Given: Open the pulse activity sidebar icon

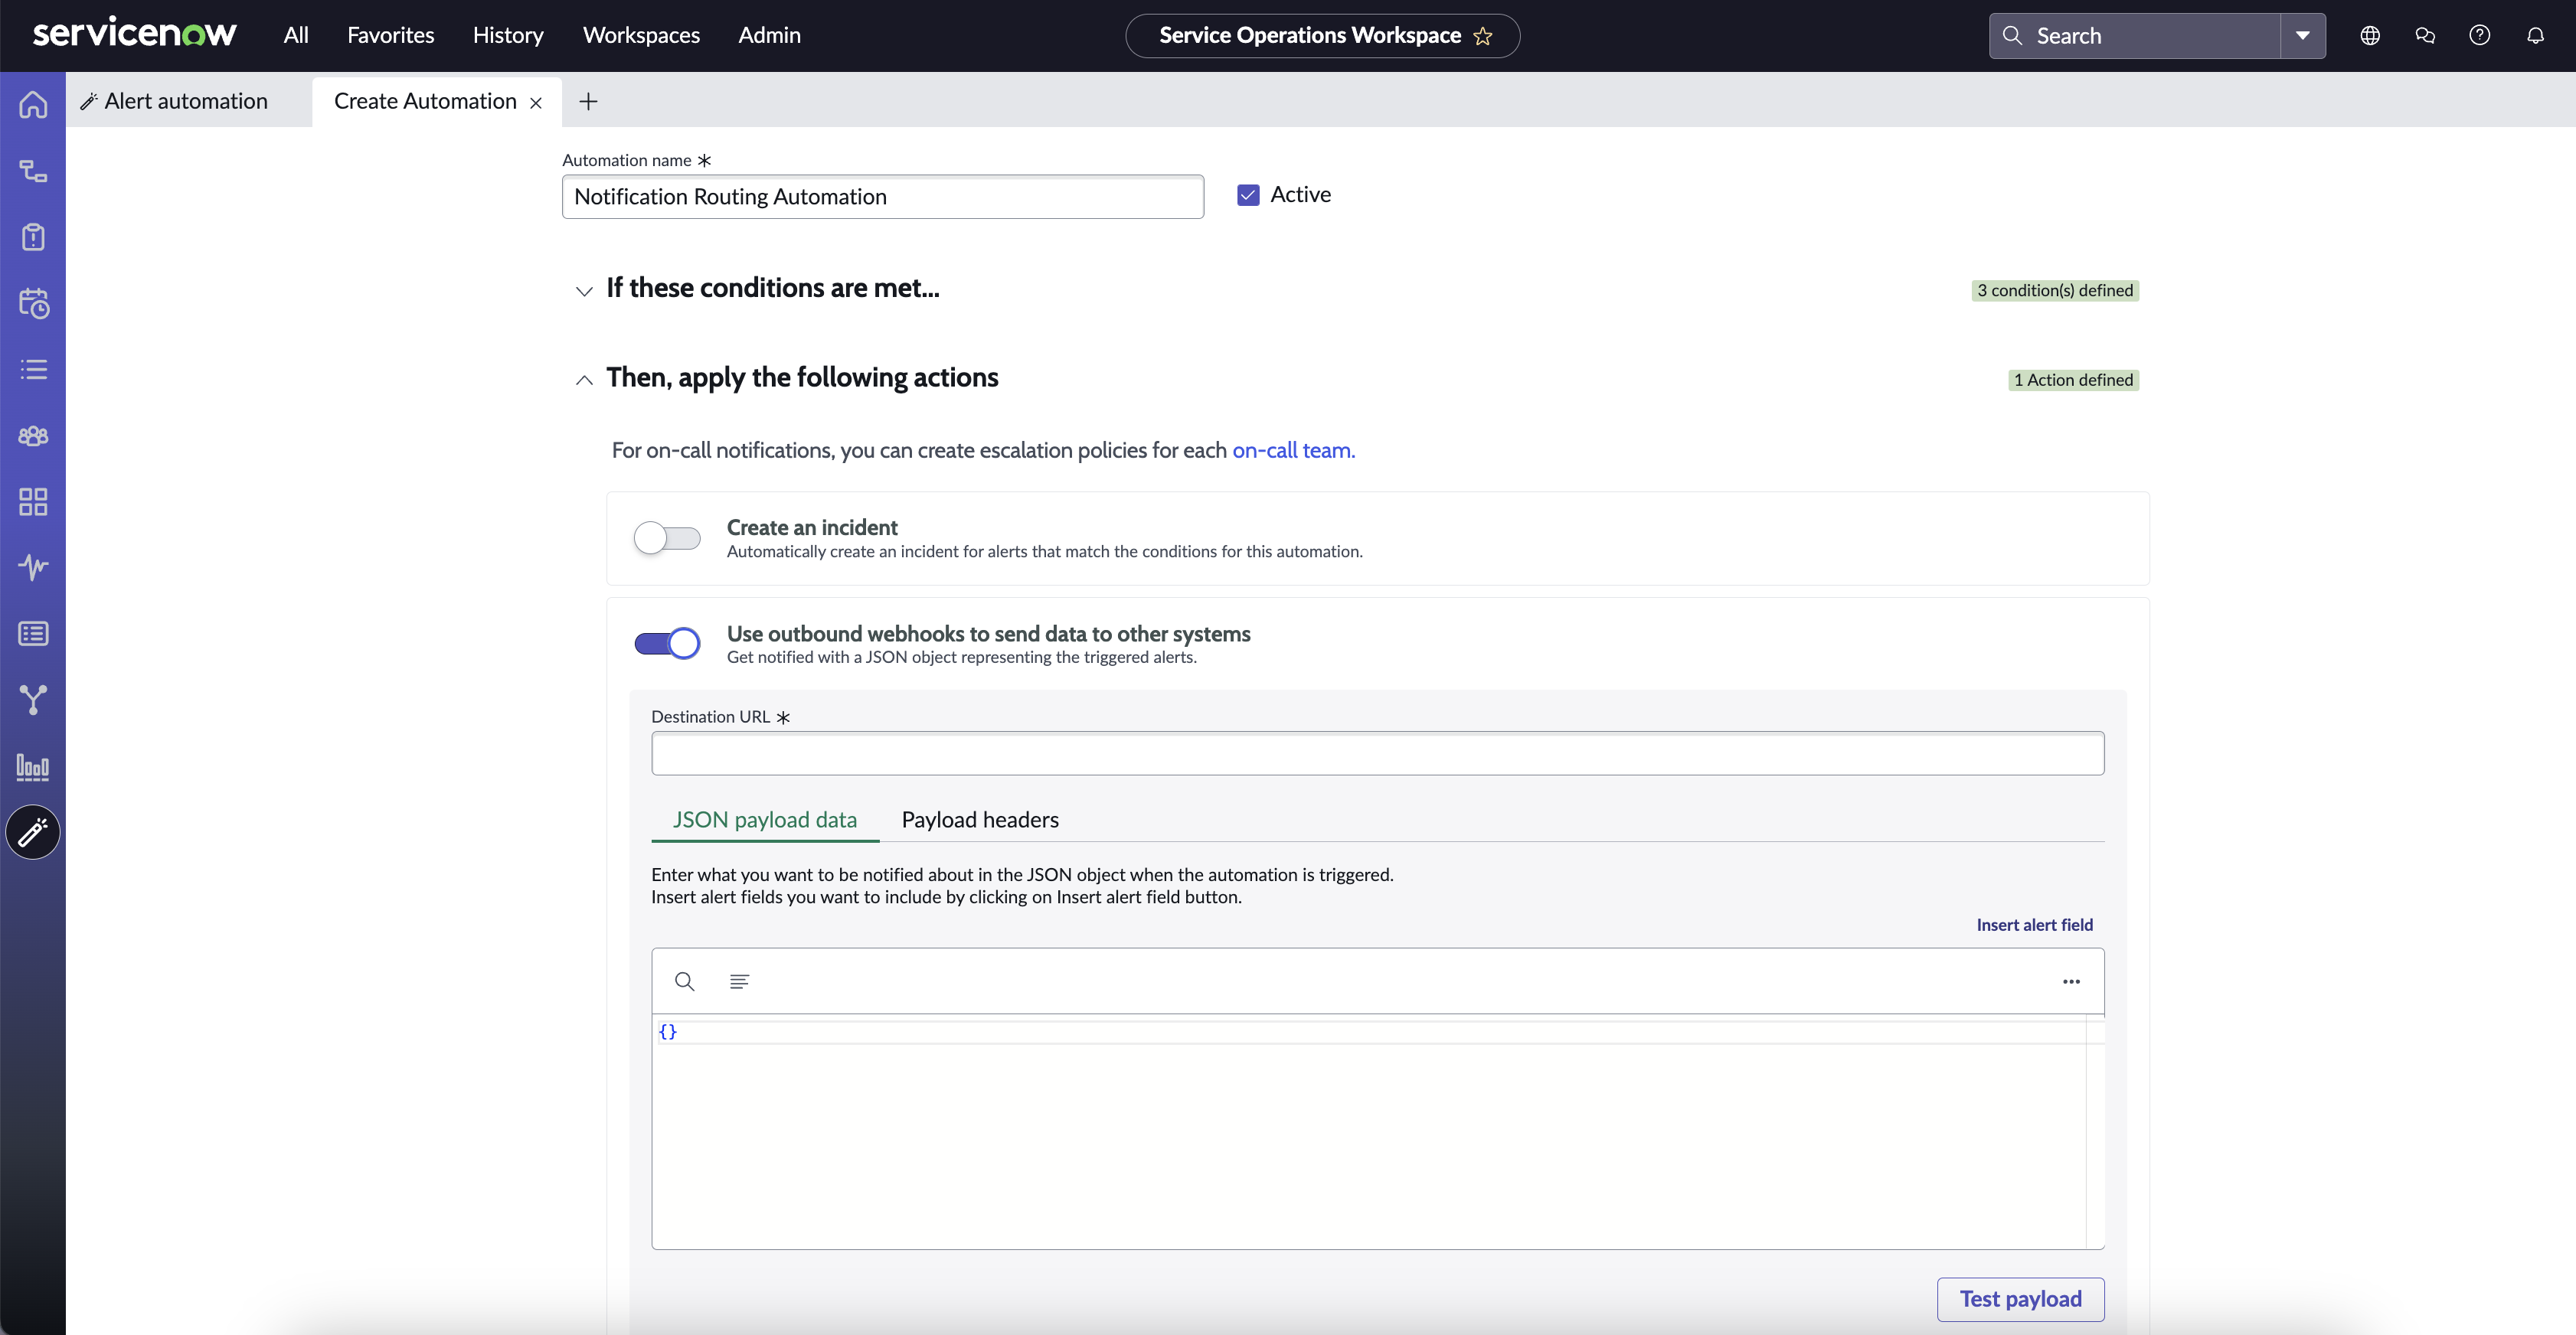Looking at the screenshot, I should point(33,568).
